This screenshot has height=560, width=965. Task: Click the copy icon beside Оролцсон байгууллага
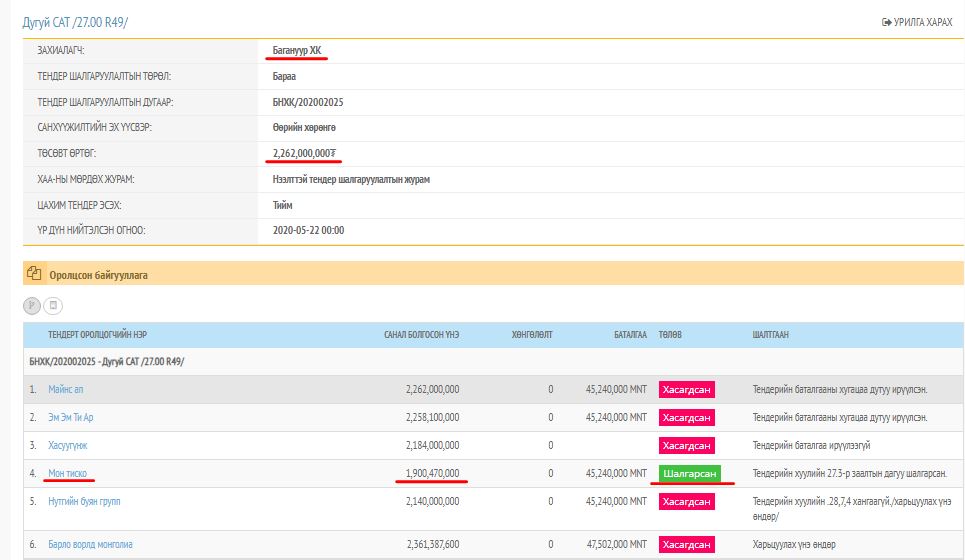click(34, 274)
